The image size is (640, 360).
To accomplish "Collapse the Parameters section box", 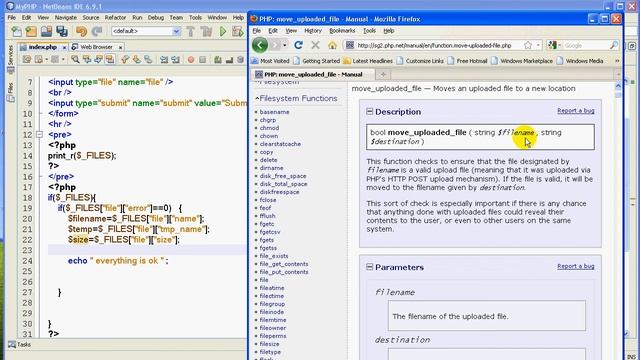I will [x=369, y=267].
